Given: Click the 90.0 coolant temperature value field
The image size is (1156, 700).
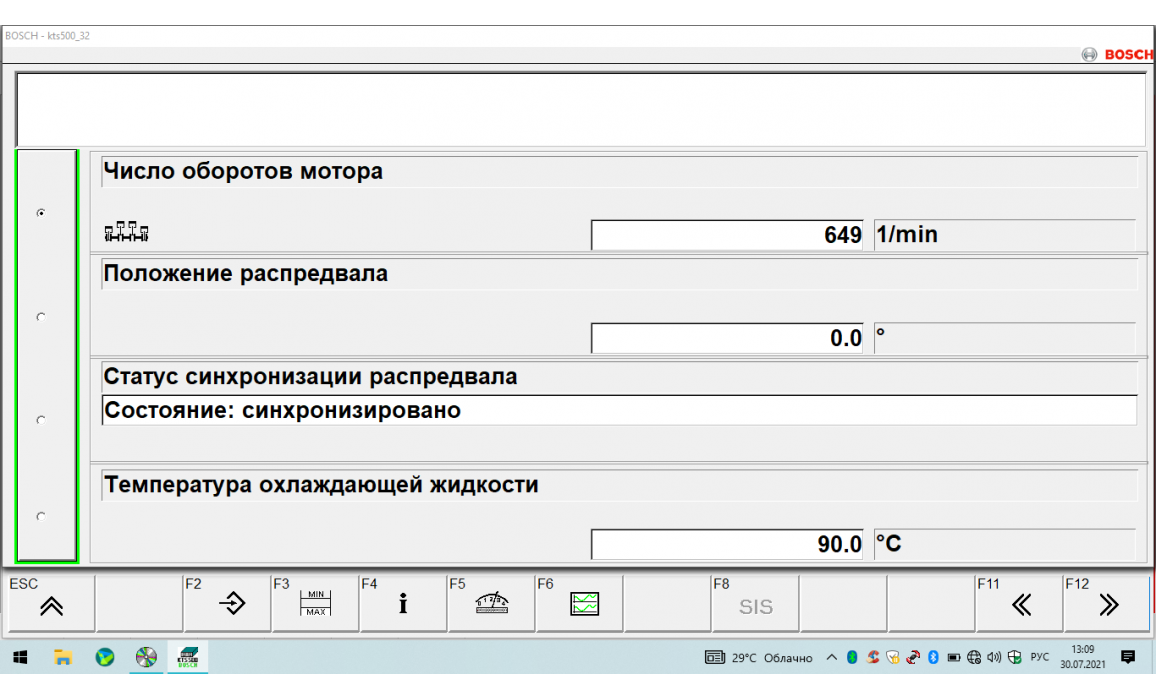Looking at the screenshot, I should (730, 544).
